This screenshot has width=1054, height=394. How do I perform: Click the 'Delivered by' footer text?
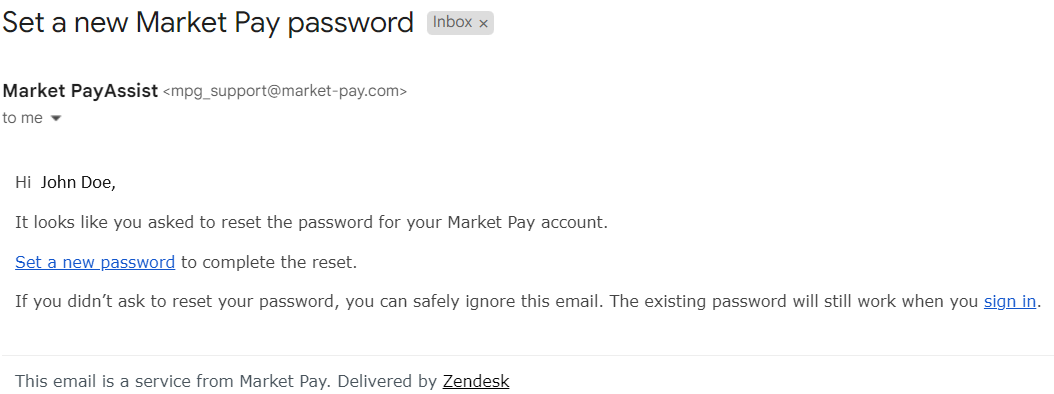[387, 382]
